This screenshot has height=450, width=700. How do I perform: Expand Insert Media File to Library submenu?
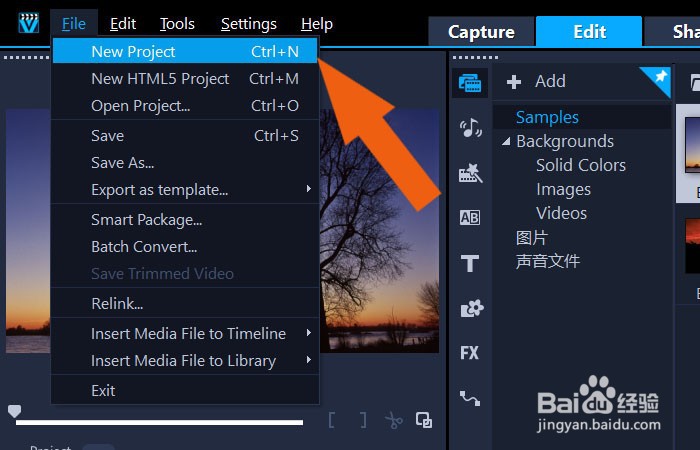pyautogui.click(x=308, y=359)
